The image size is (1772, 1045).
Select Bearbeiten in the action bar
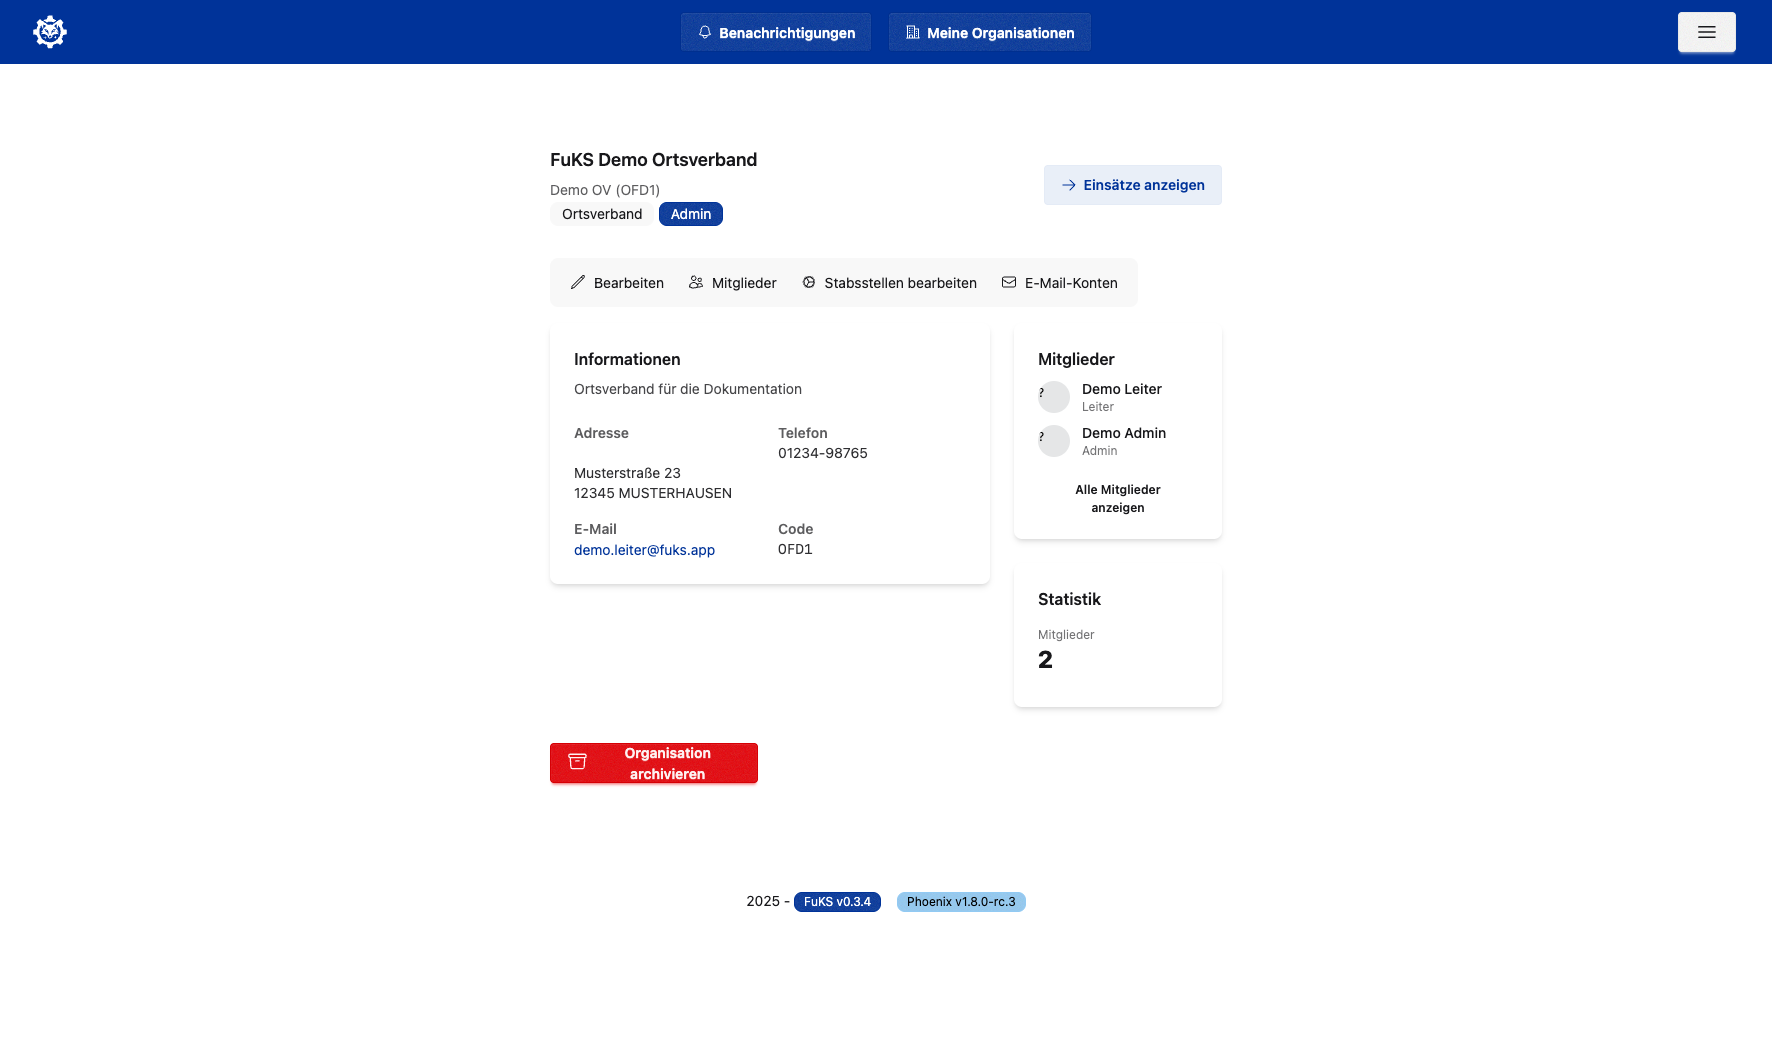(x=628, y=282)
